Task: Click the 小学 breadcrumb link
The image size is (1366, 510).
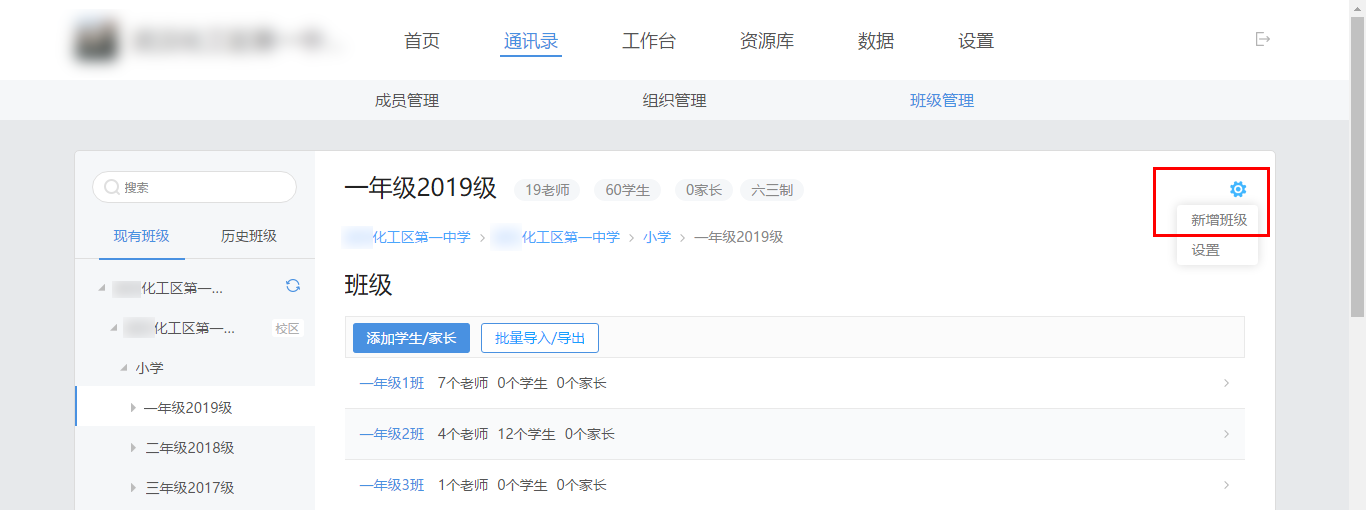Action: coord(657,237)
